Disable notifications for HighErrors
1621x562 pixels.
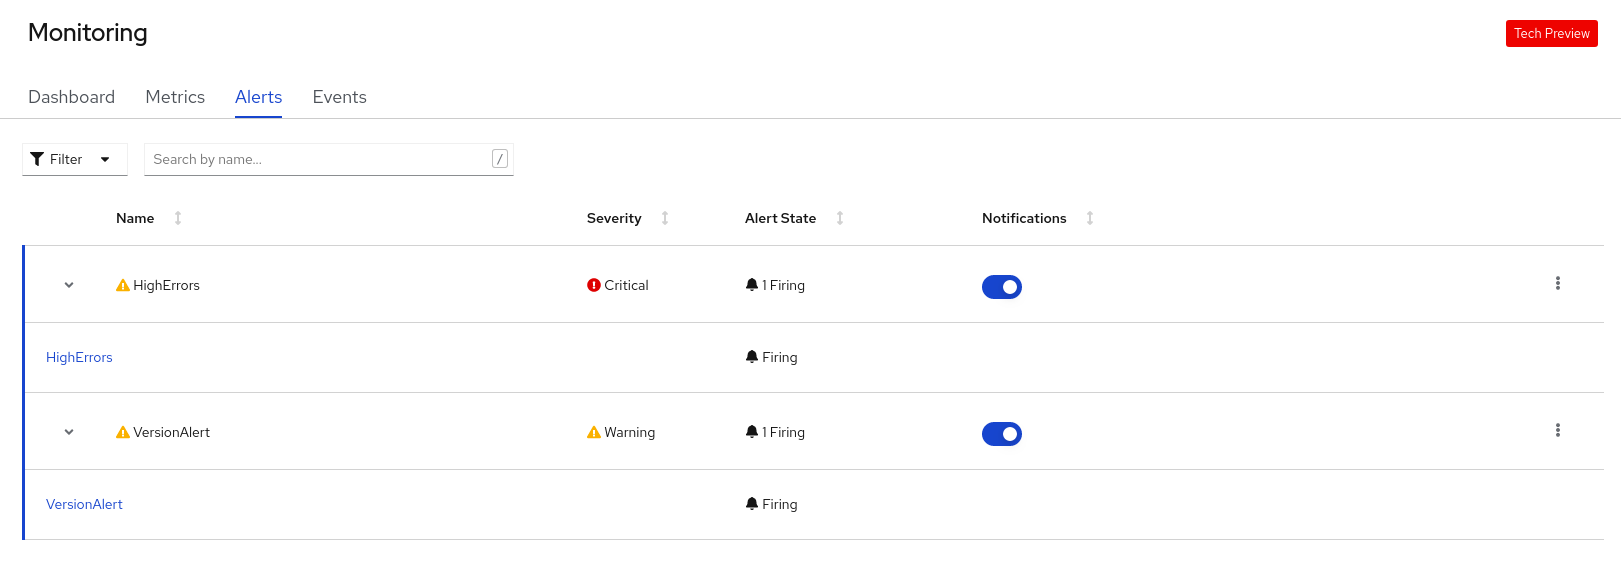click(1001, 287)
